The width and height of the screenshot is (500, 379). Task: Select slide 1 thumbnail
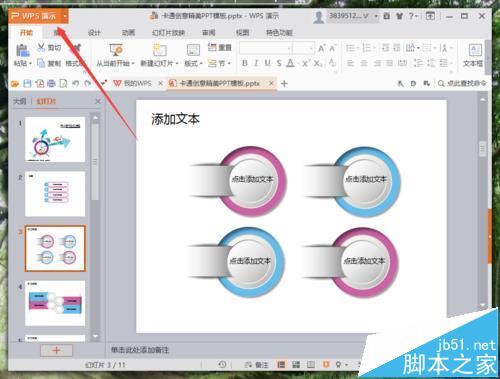55,139
